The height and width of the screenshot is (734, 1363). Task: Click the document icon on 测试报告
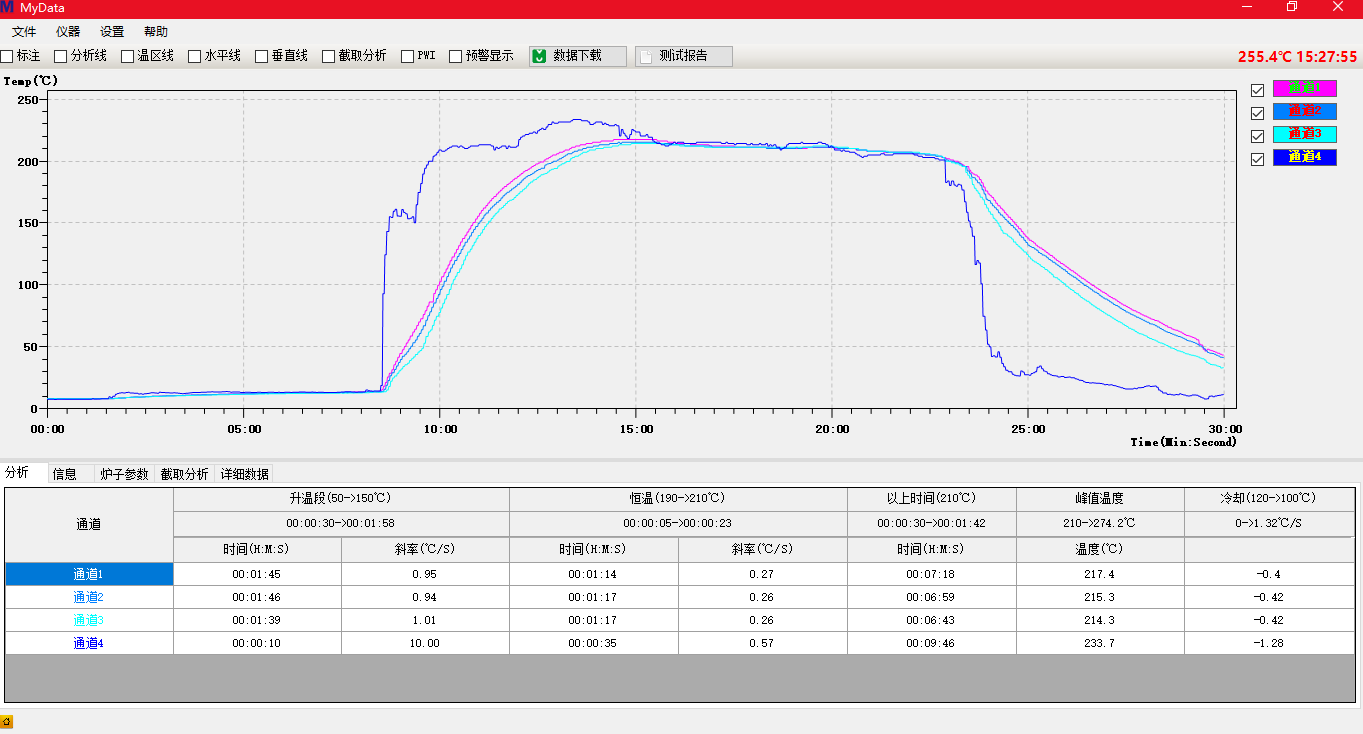(646, 56)
